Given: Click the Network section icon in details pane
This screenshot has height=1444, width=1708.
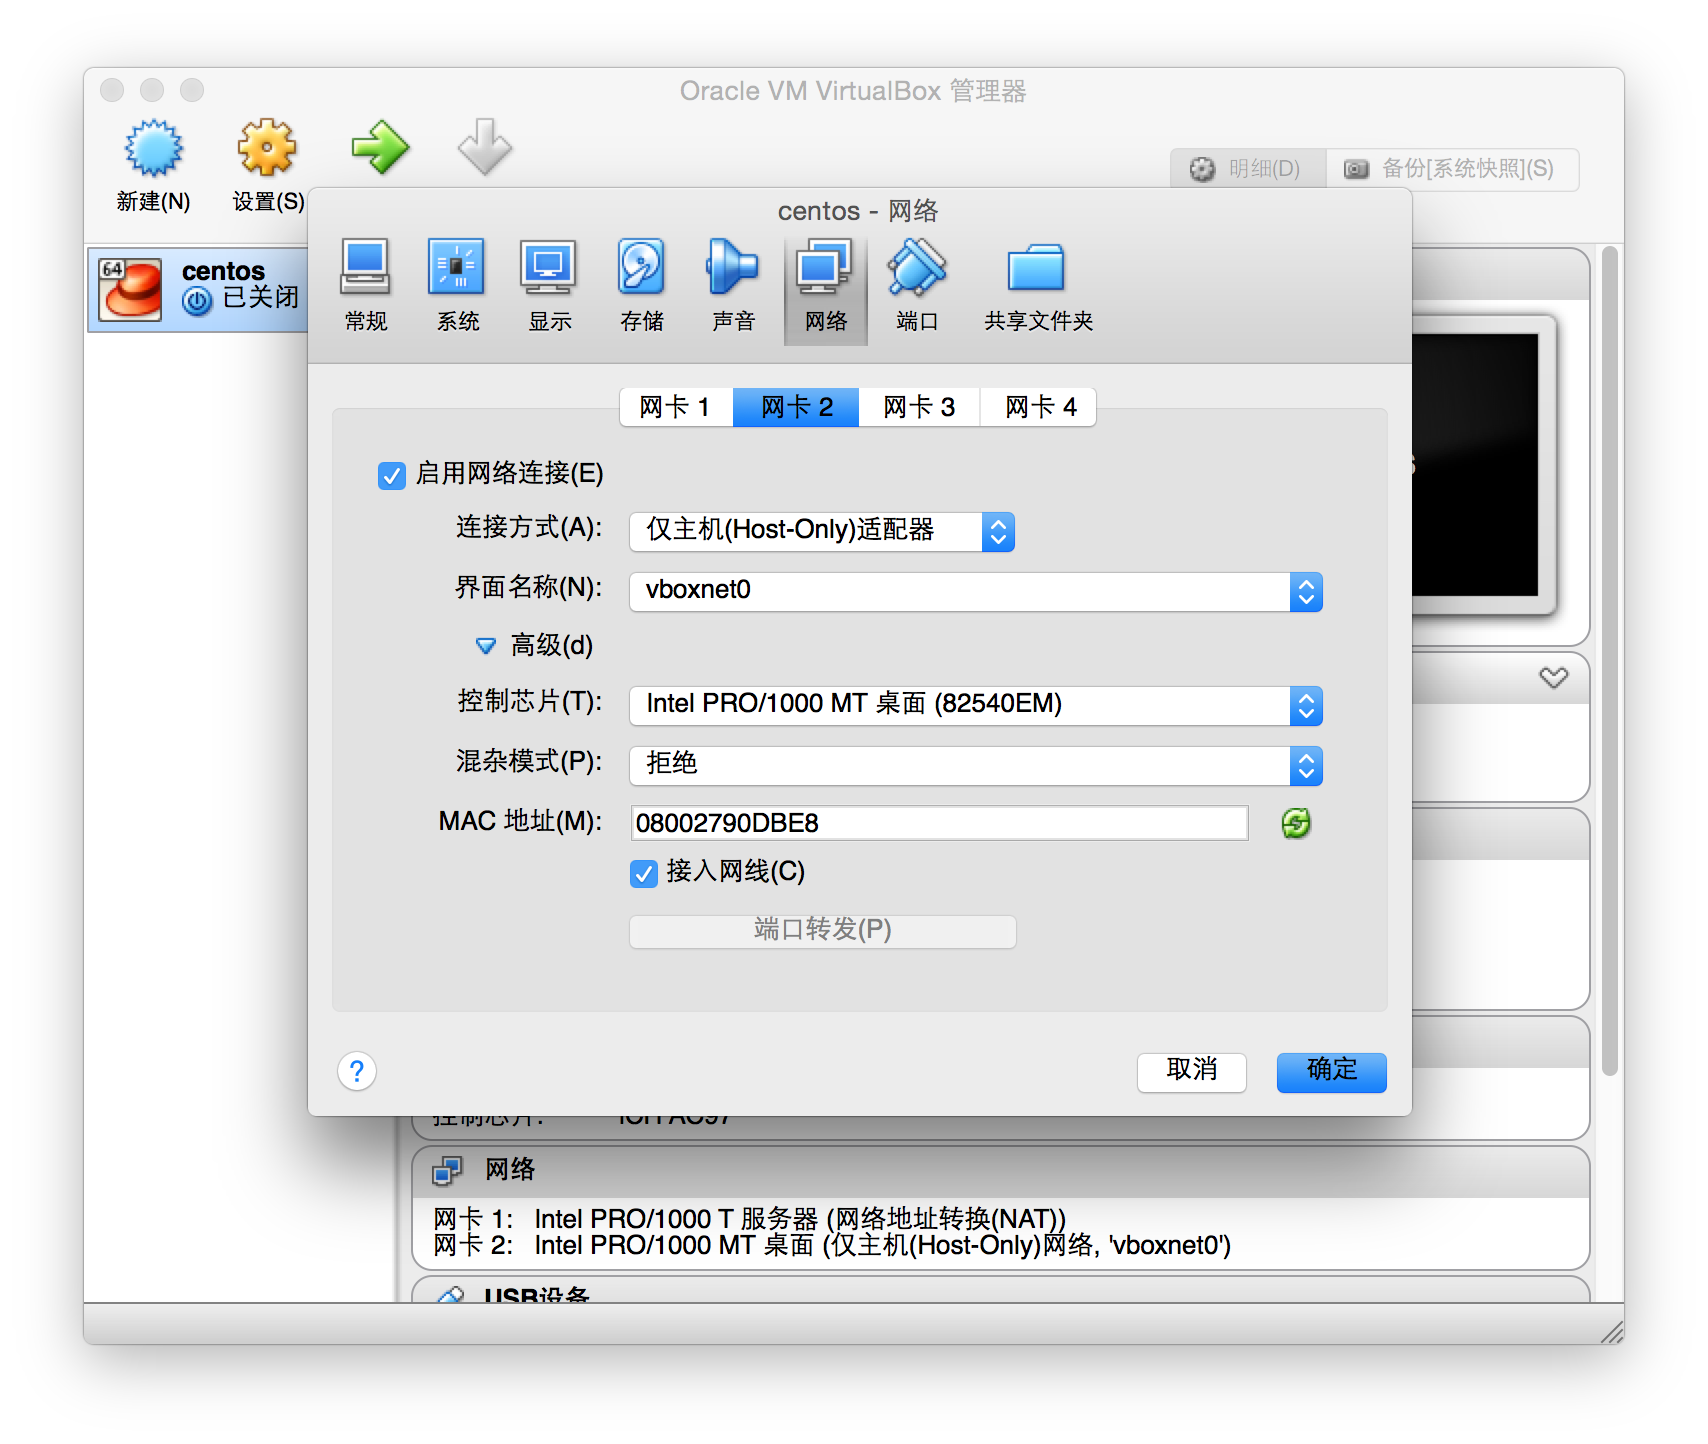Looking at the screenshot, I should pyautogui.click(x=447, y=1170).
